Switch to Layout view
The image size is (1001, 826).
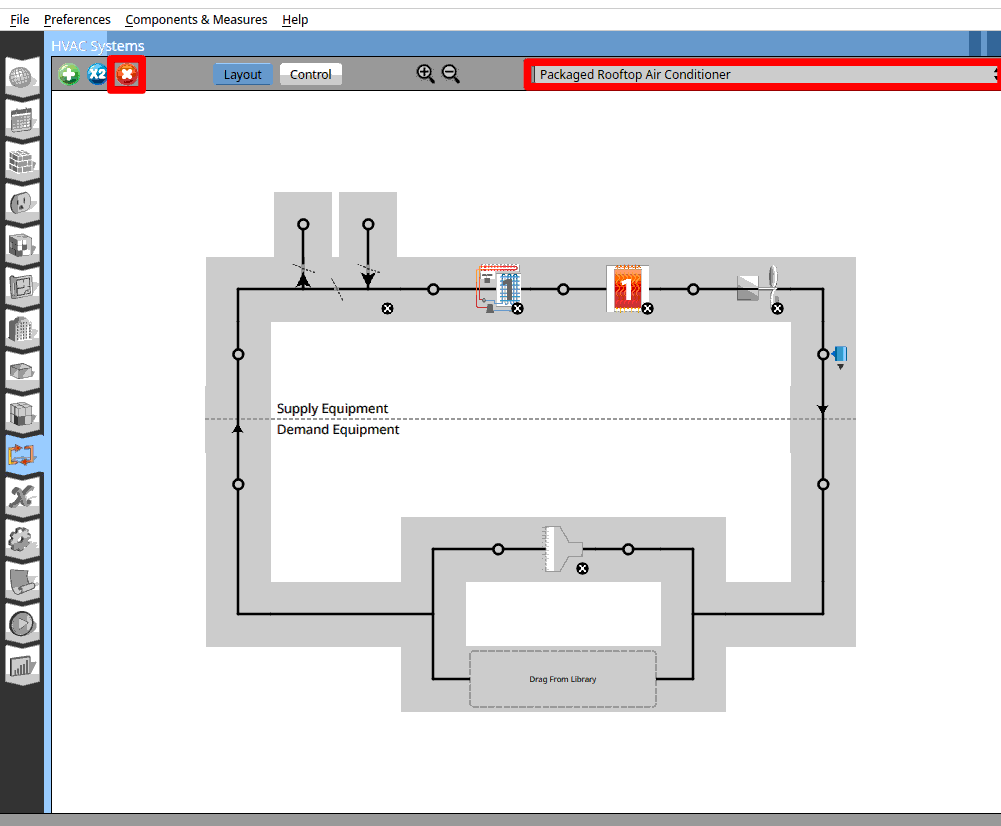tap(242, 75)
